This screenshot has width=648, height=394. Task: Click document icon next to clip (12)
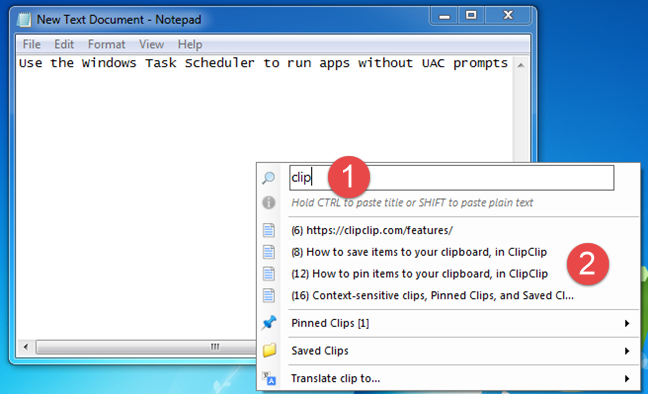(269, 274)
